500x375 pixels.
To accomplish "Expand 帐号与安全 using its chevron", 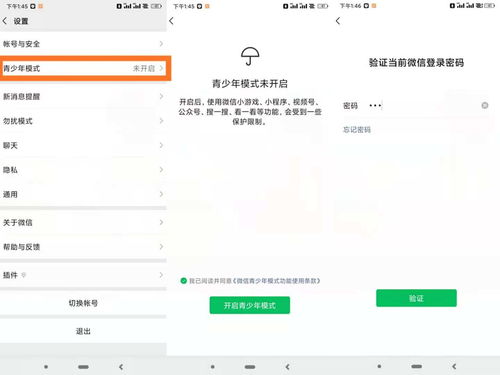I will click(x=161, y=44).
